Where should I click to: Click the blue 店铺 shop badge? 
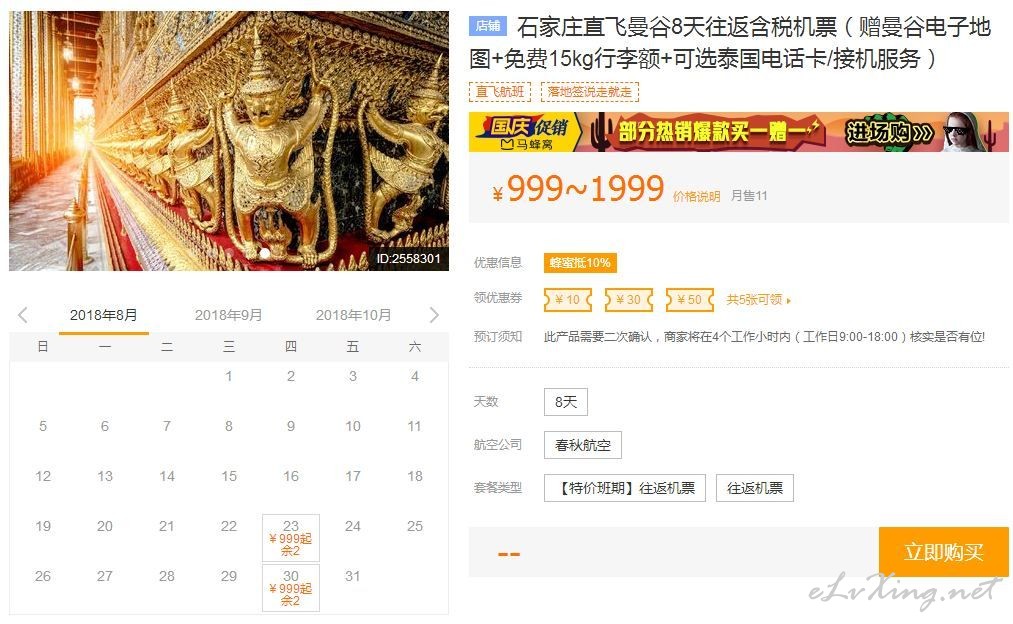(488, 25)
